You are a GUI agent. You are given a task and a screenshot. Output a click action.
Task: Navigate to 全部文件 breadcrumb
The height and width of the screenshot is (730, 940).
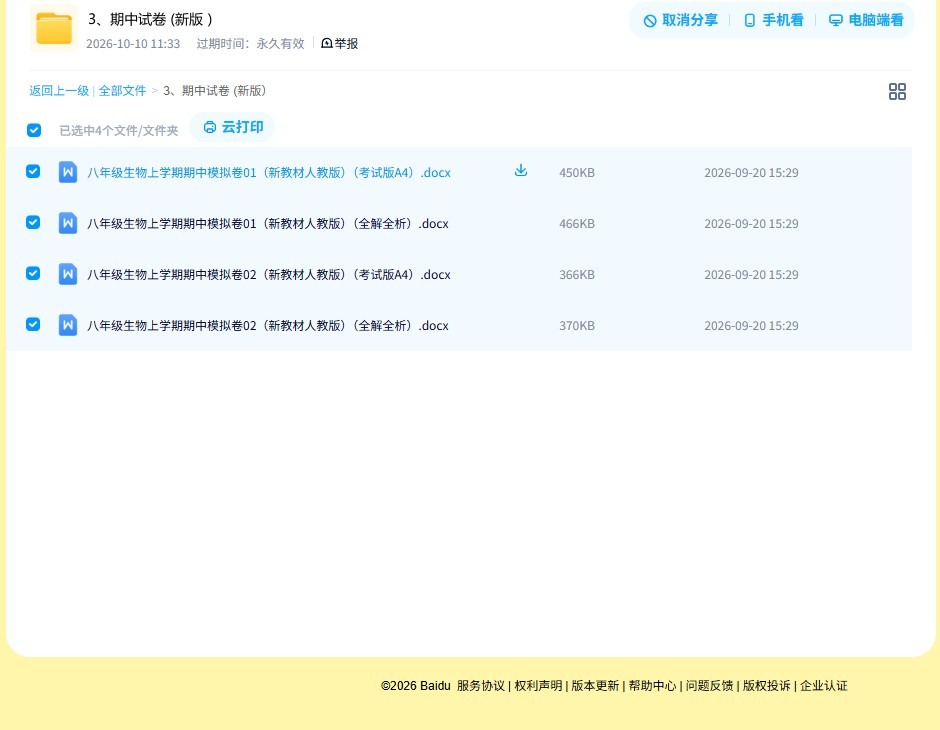pos(122,91)
